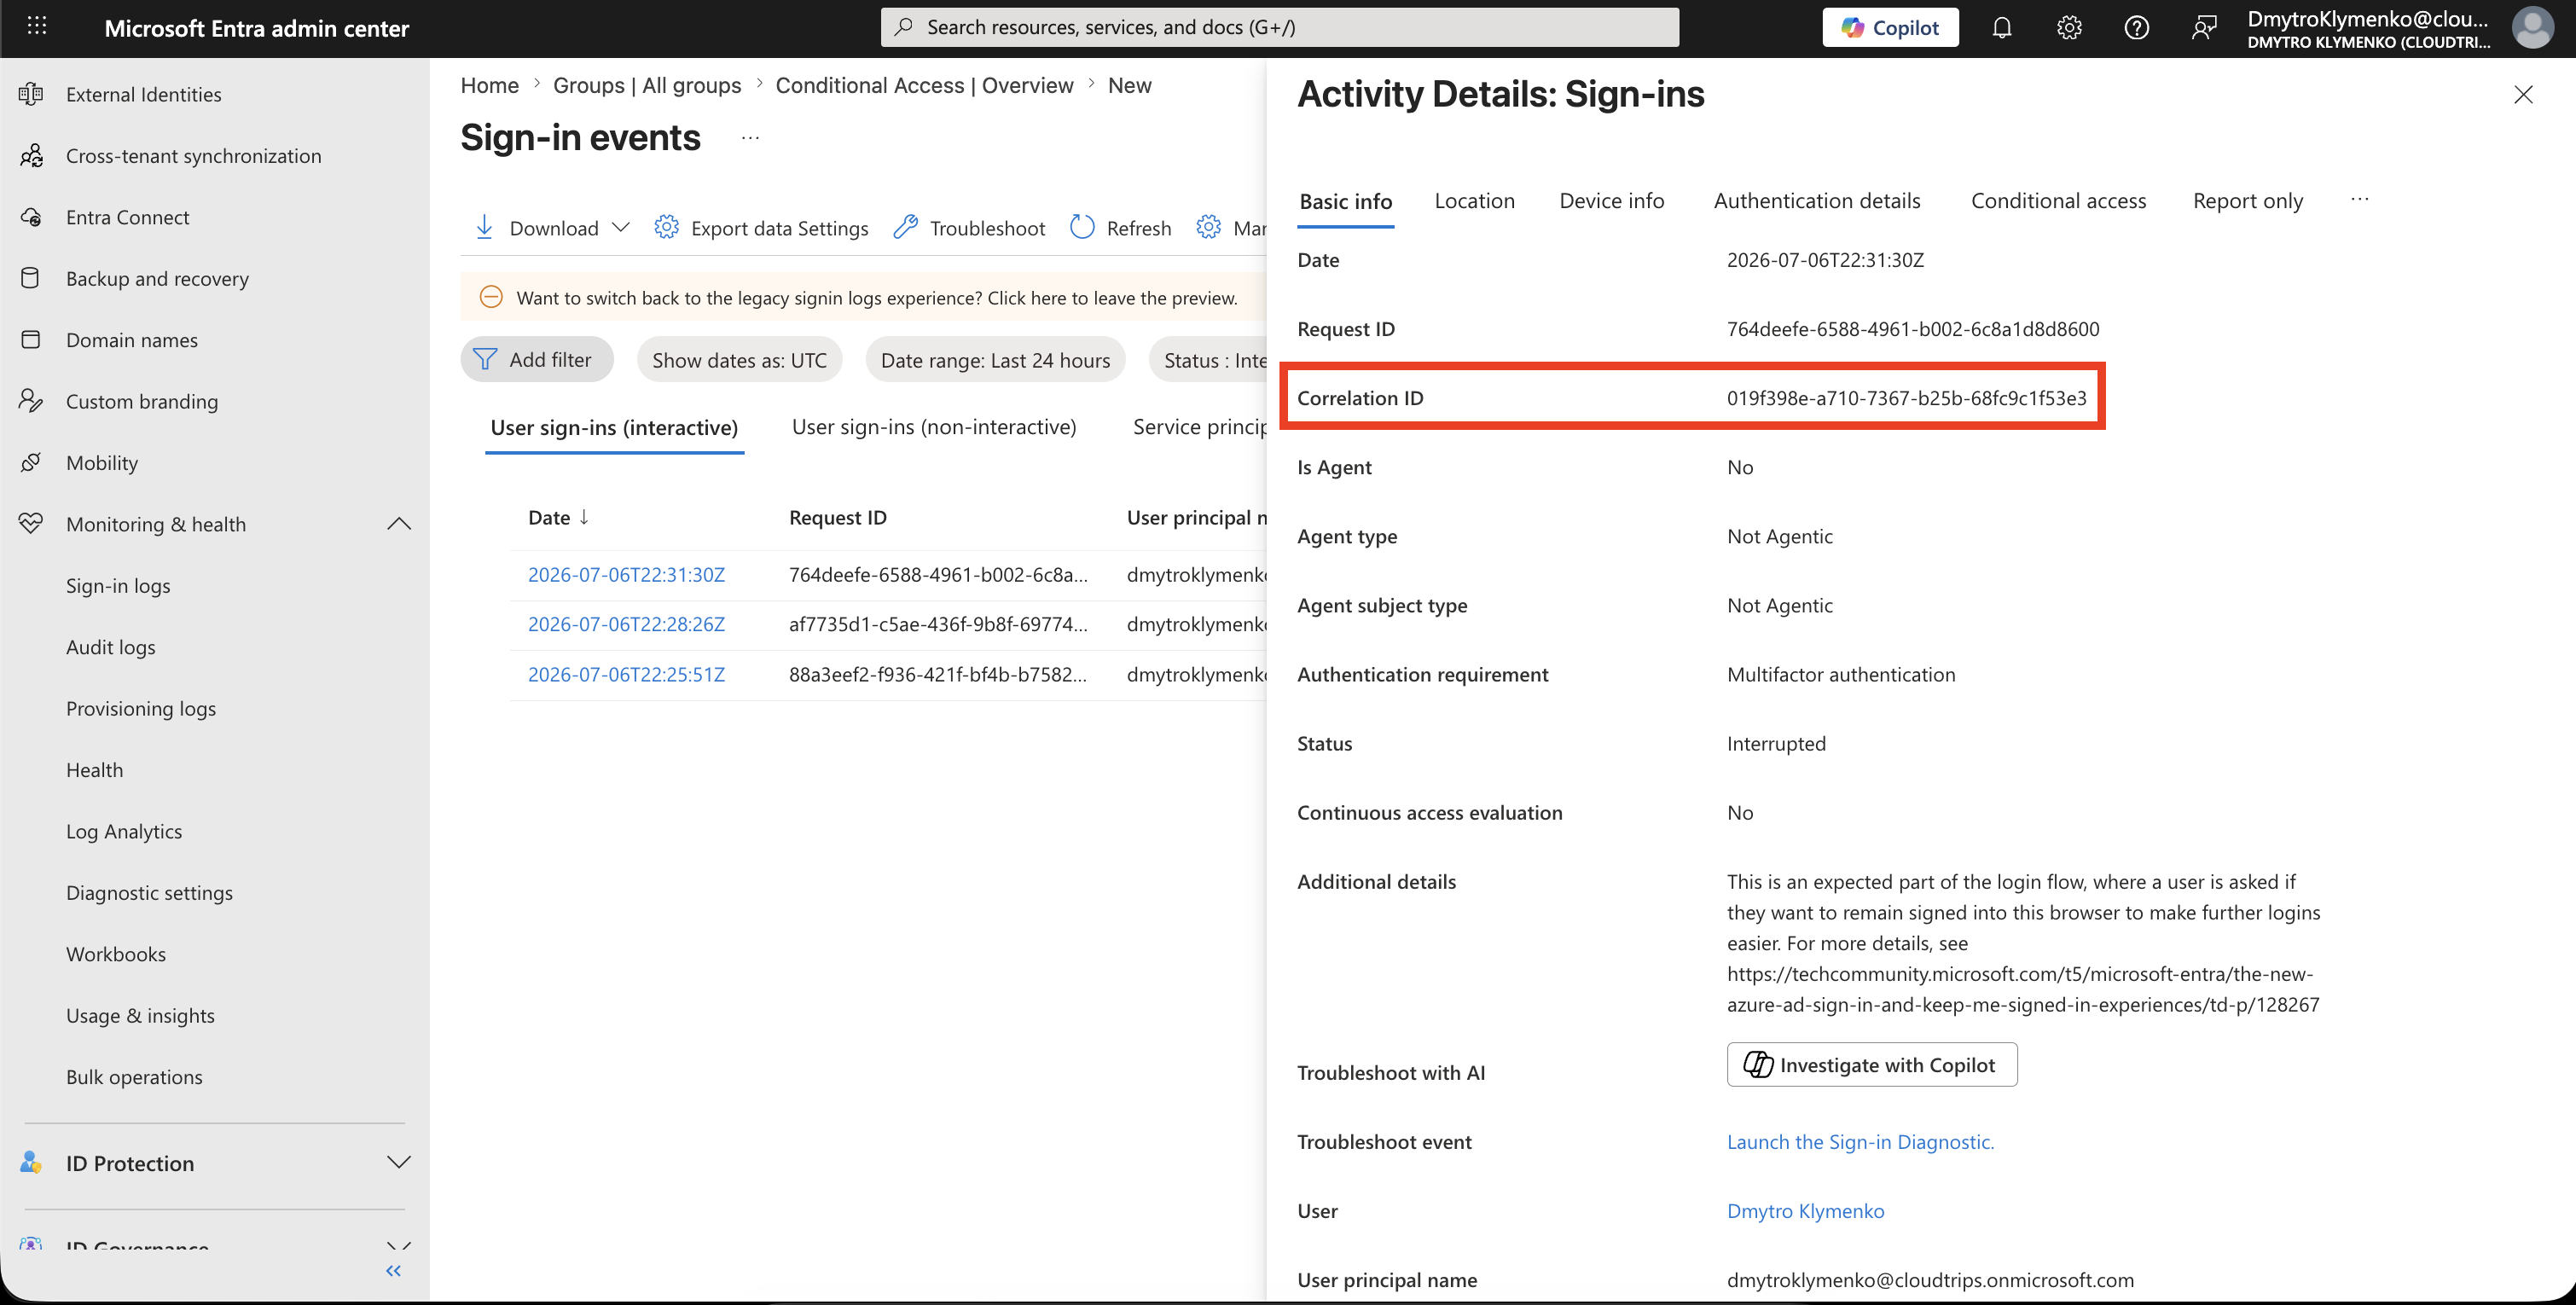This screenshot has height=1305, width=2576.
Task: Go to Home breadcrumb
Action: [489, 85]
